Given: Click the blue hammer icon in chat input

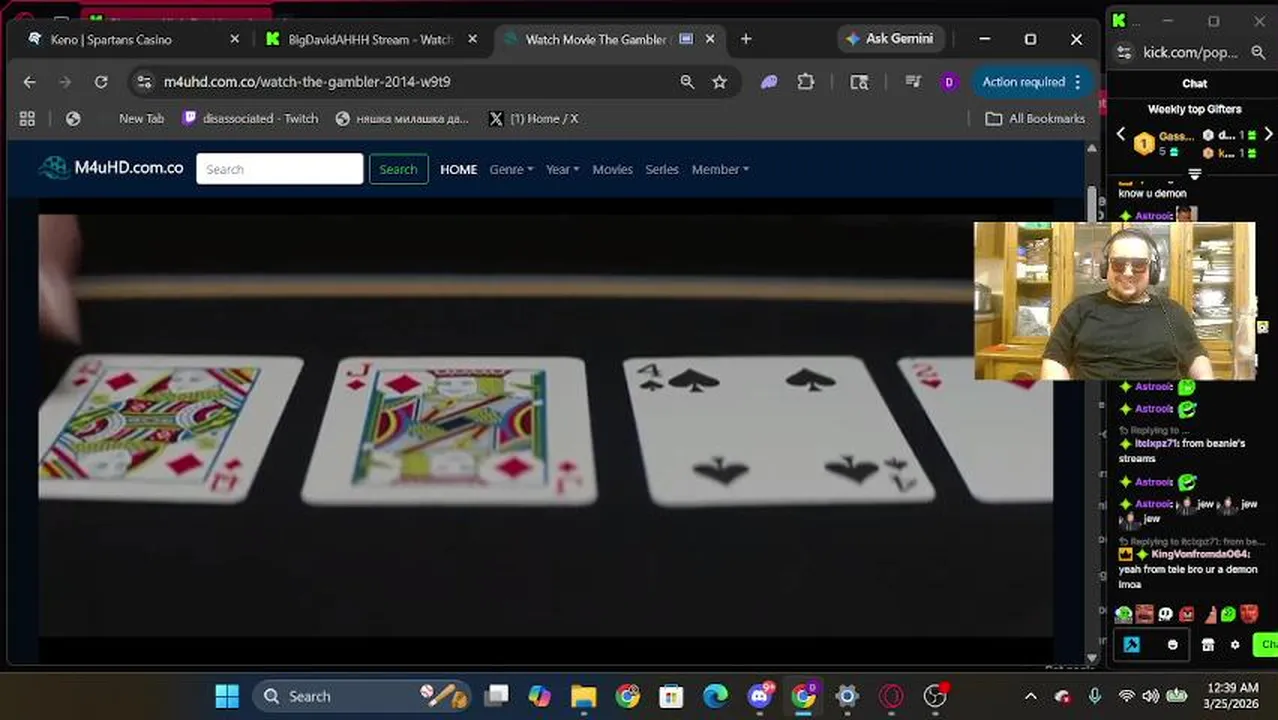Looking at the screenshot, I should click(1131, 645).
